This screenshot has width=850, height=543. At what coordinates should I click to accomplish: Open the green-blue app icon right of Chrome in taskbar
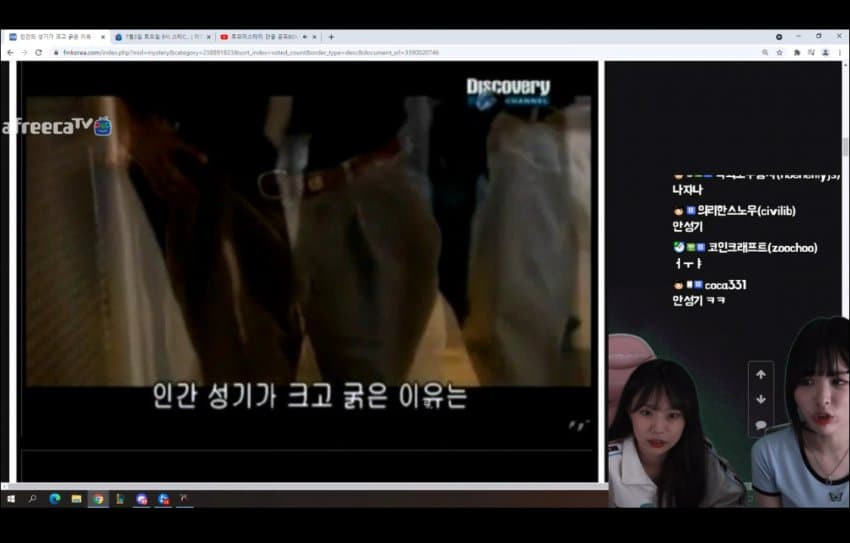120,499
